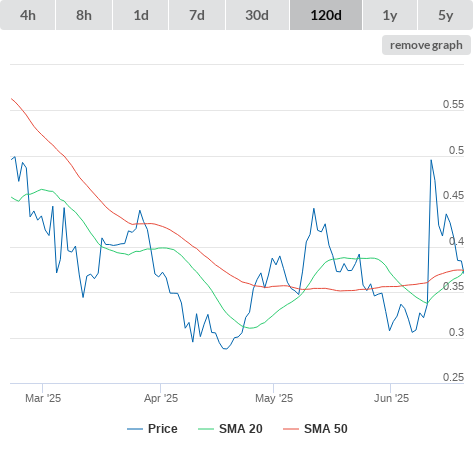Select the 4h time range tab
Image resolution: width=474 pixels, height=455 pixels.
point(27,15)
